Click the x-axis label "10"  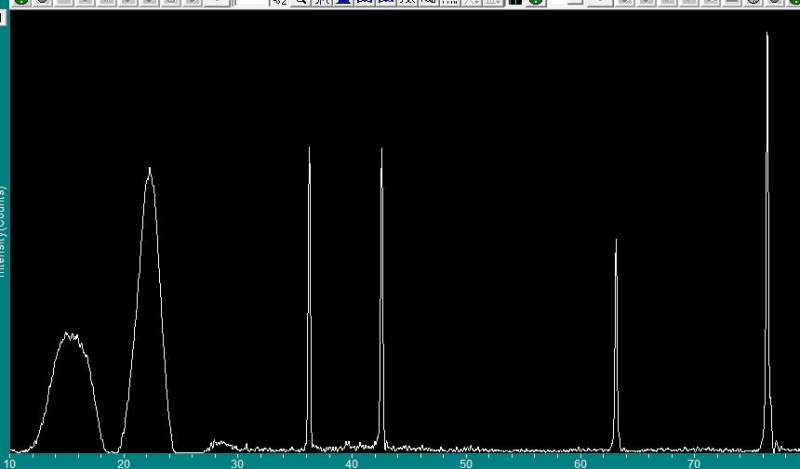(x=9, y=464)
